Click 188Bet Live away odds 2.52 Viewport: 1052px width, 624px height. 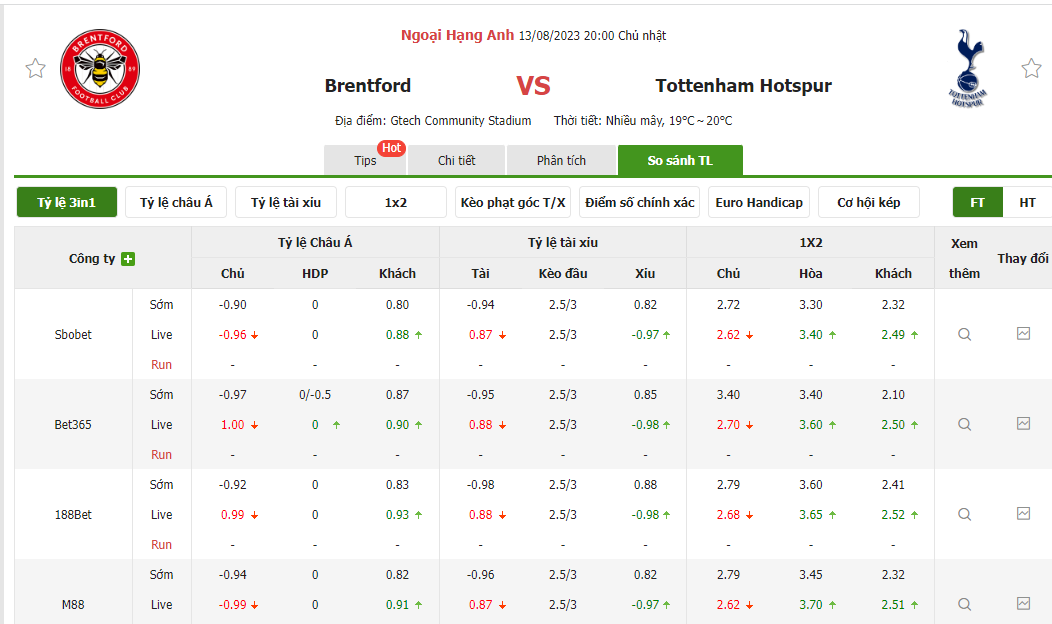coord(893,514)
